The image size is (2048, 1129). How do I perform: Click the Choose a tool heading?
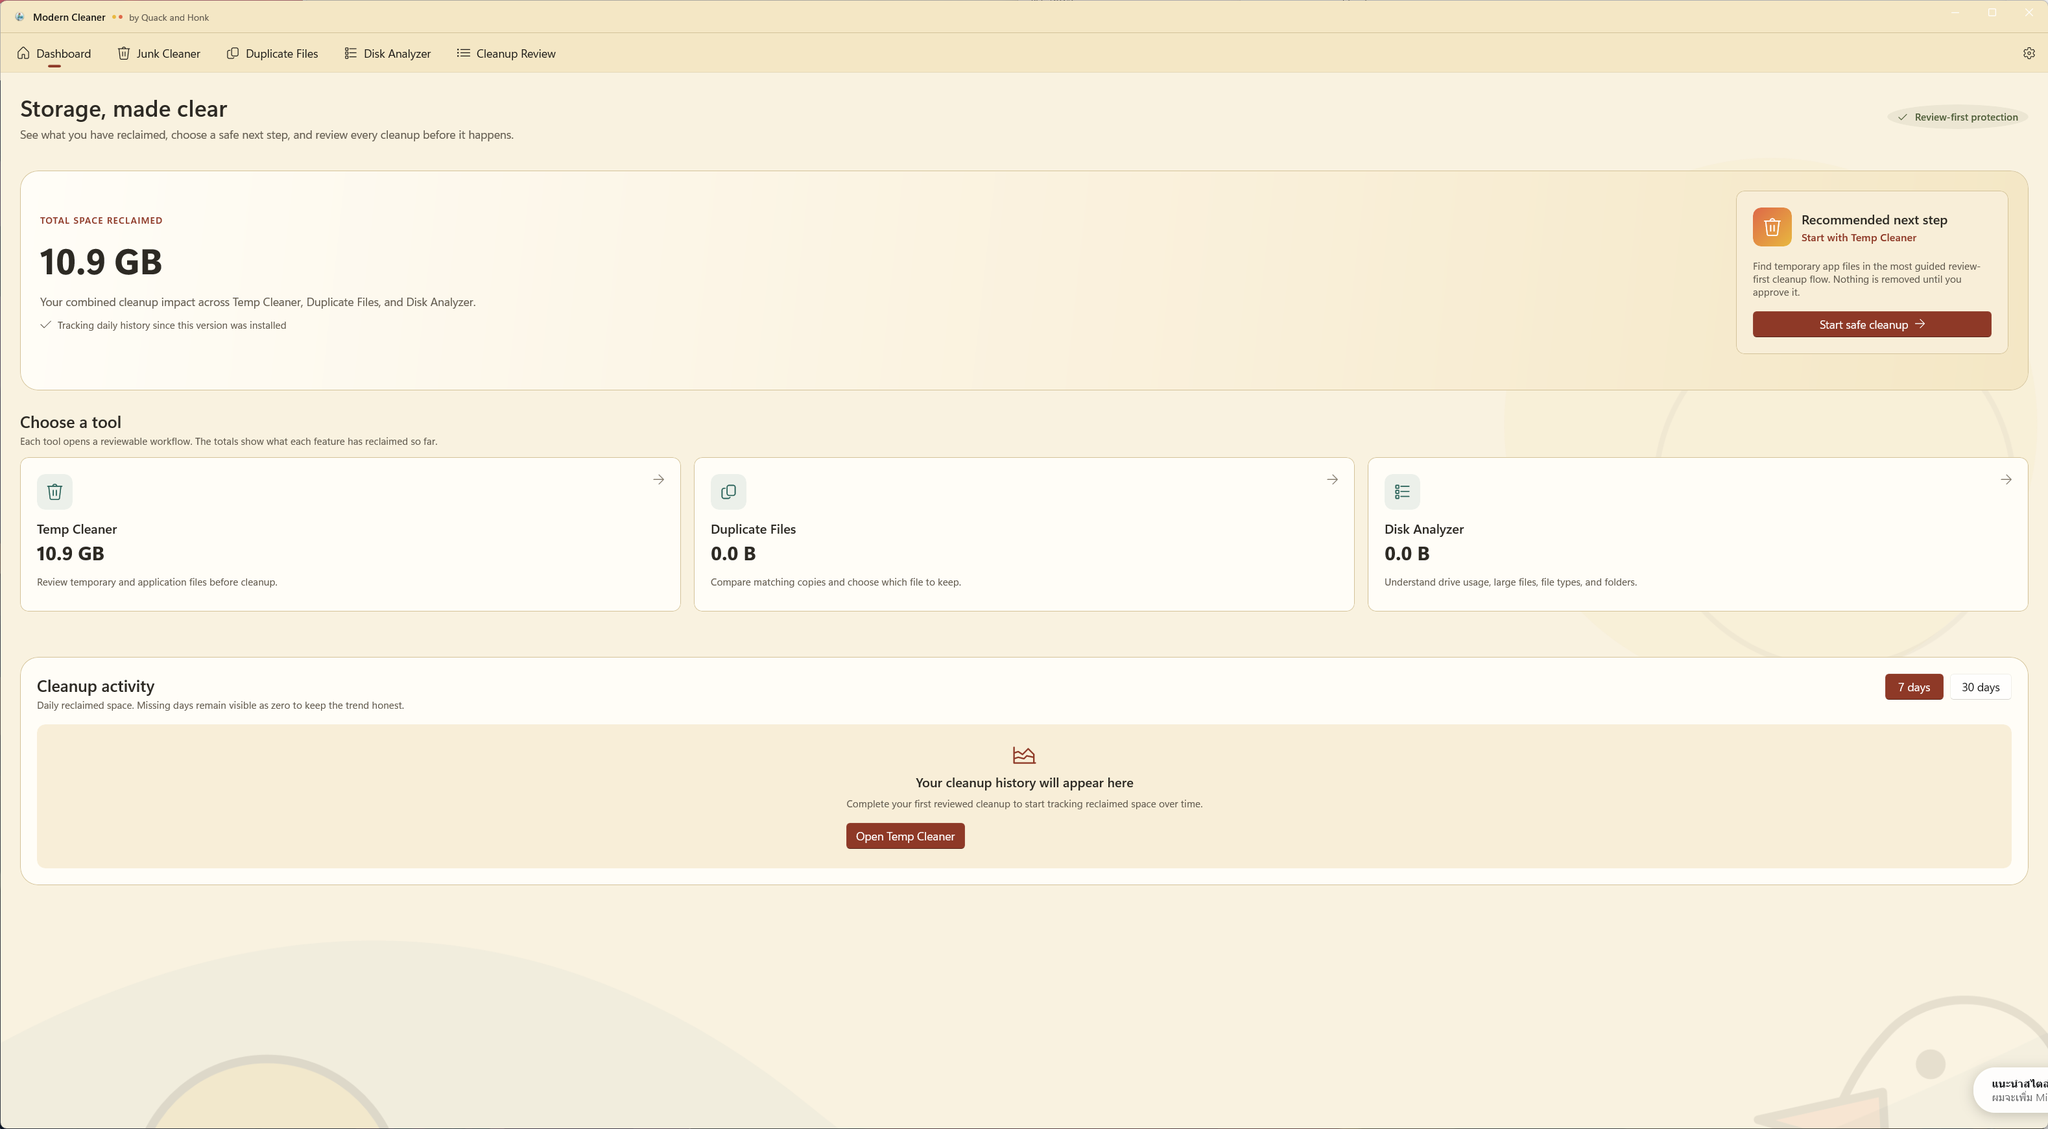point(70,422)
